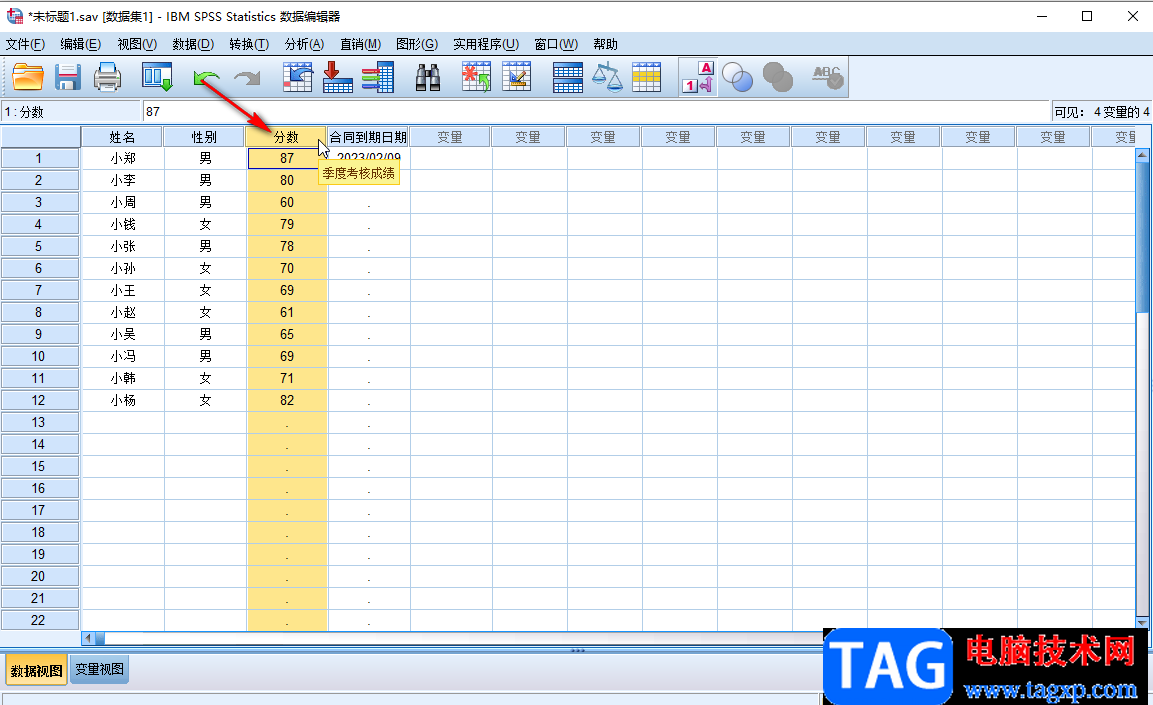Click the name cell 小吴
Image resolution: width=1153 pixels, height=705 pixels.
click(123, 334)
